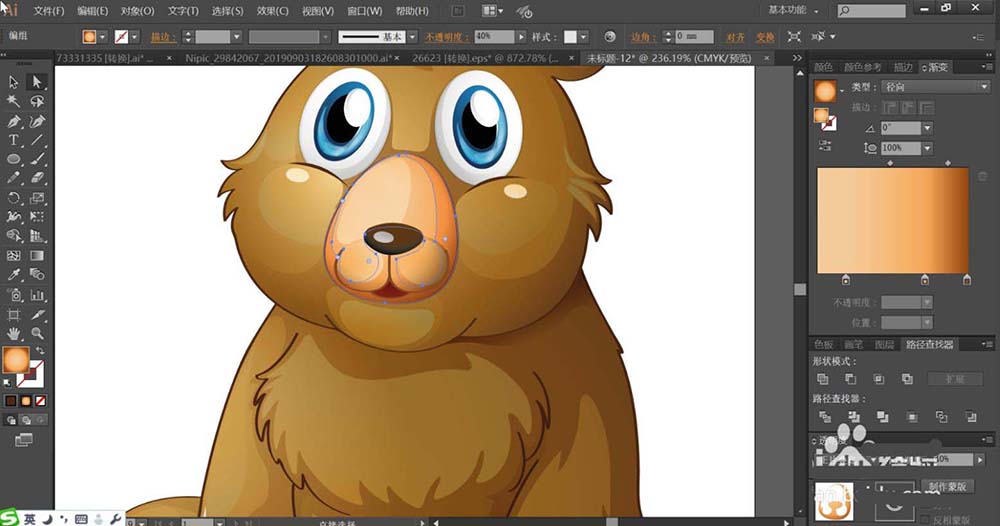Swap fill and stroke arrows
This screenshot has width=1000, height=526.
[x=40, y=351]
